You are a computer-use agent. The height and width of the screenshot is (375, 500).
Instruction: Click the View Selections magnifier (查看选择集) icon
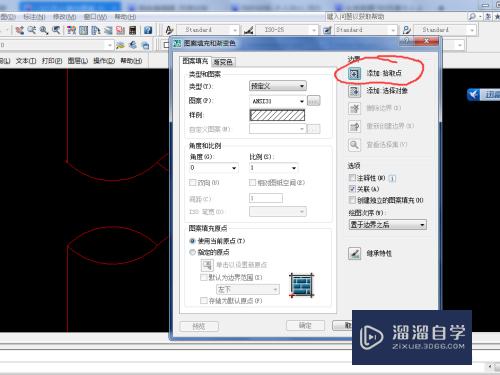pyautogui.click(x=354, y=145)
